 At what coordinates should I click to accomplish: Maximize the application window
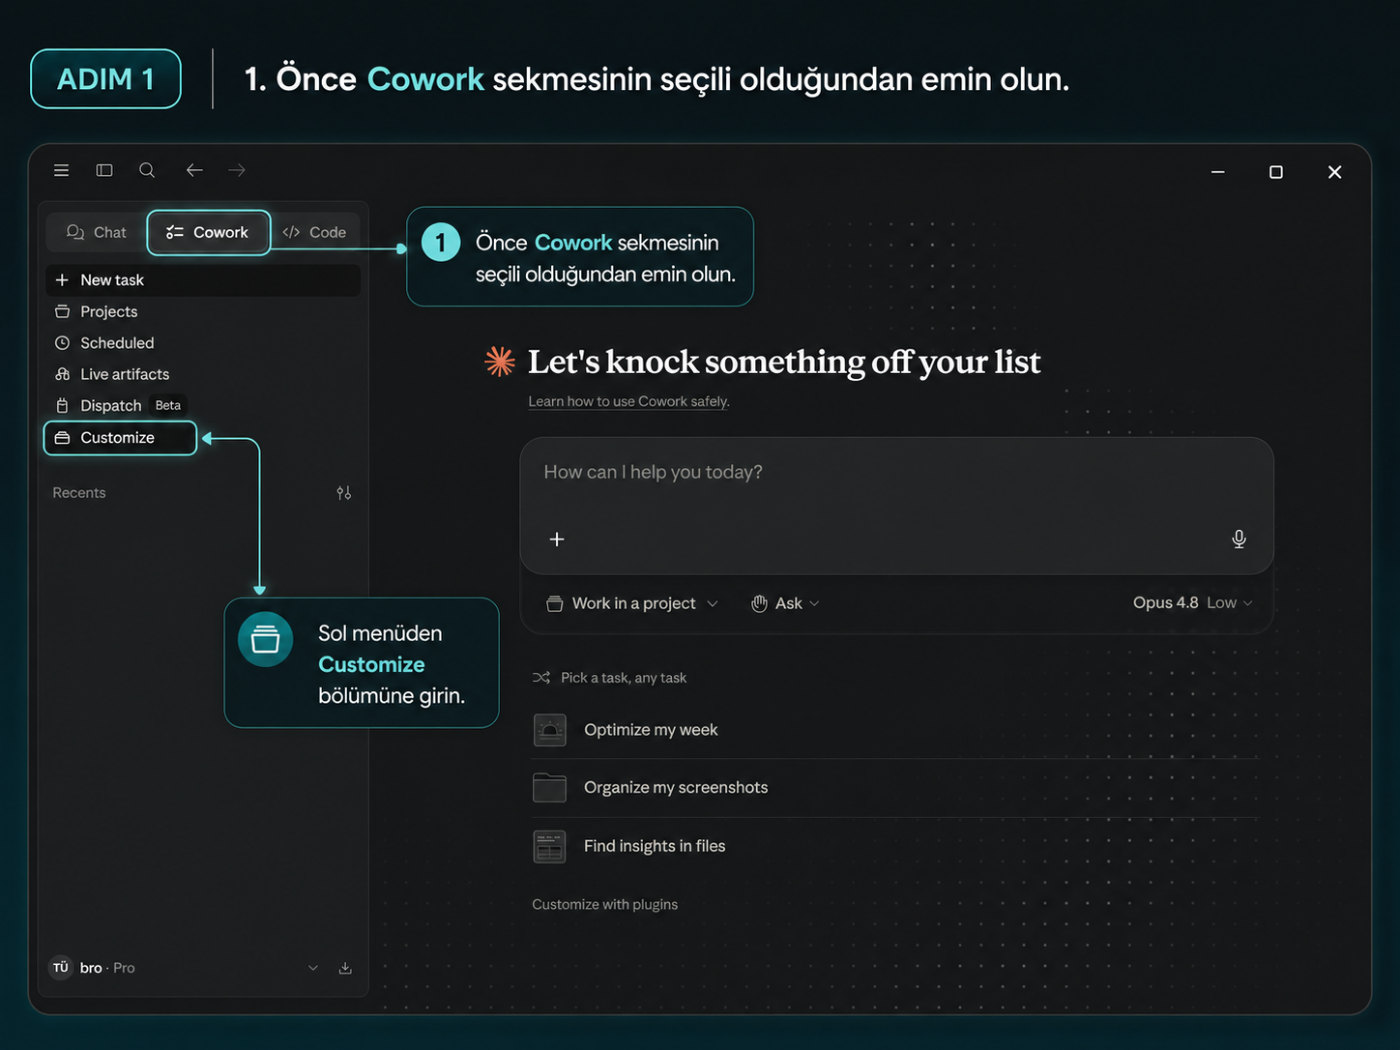click(x=1276, y=172)
